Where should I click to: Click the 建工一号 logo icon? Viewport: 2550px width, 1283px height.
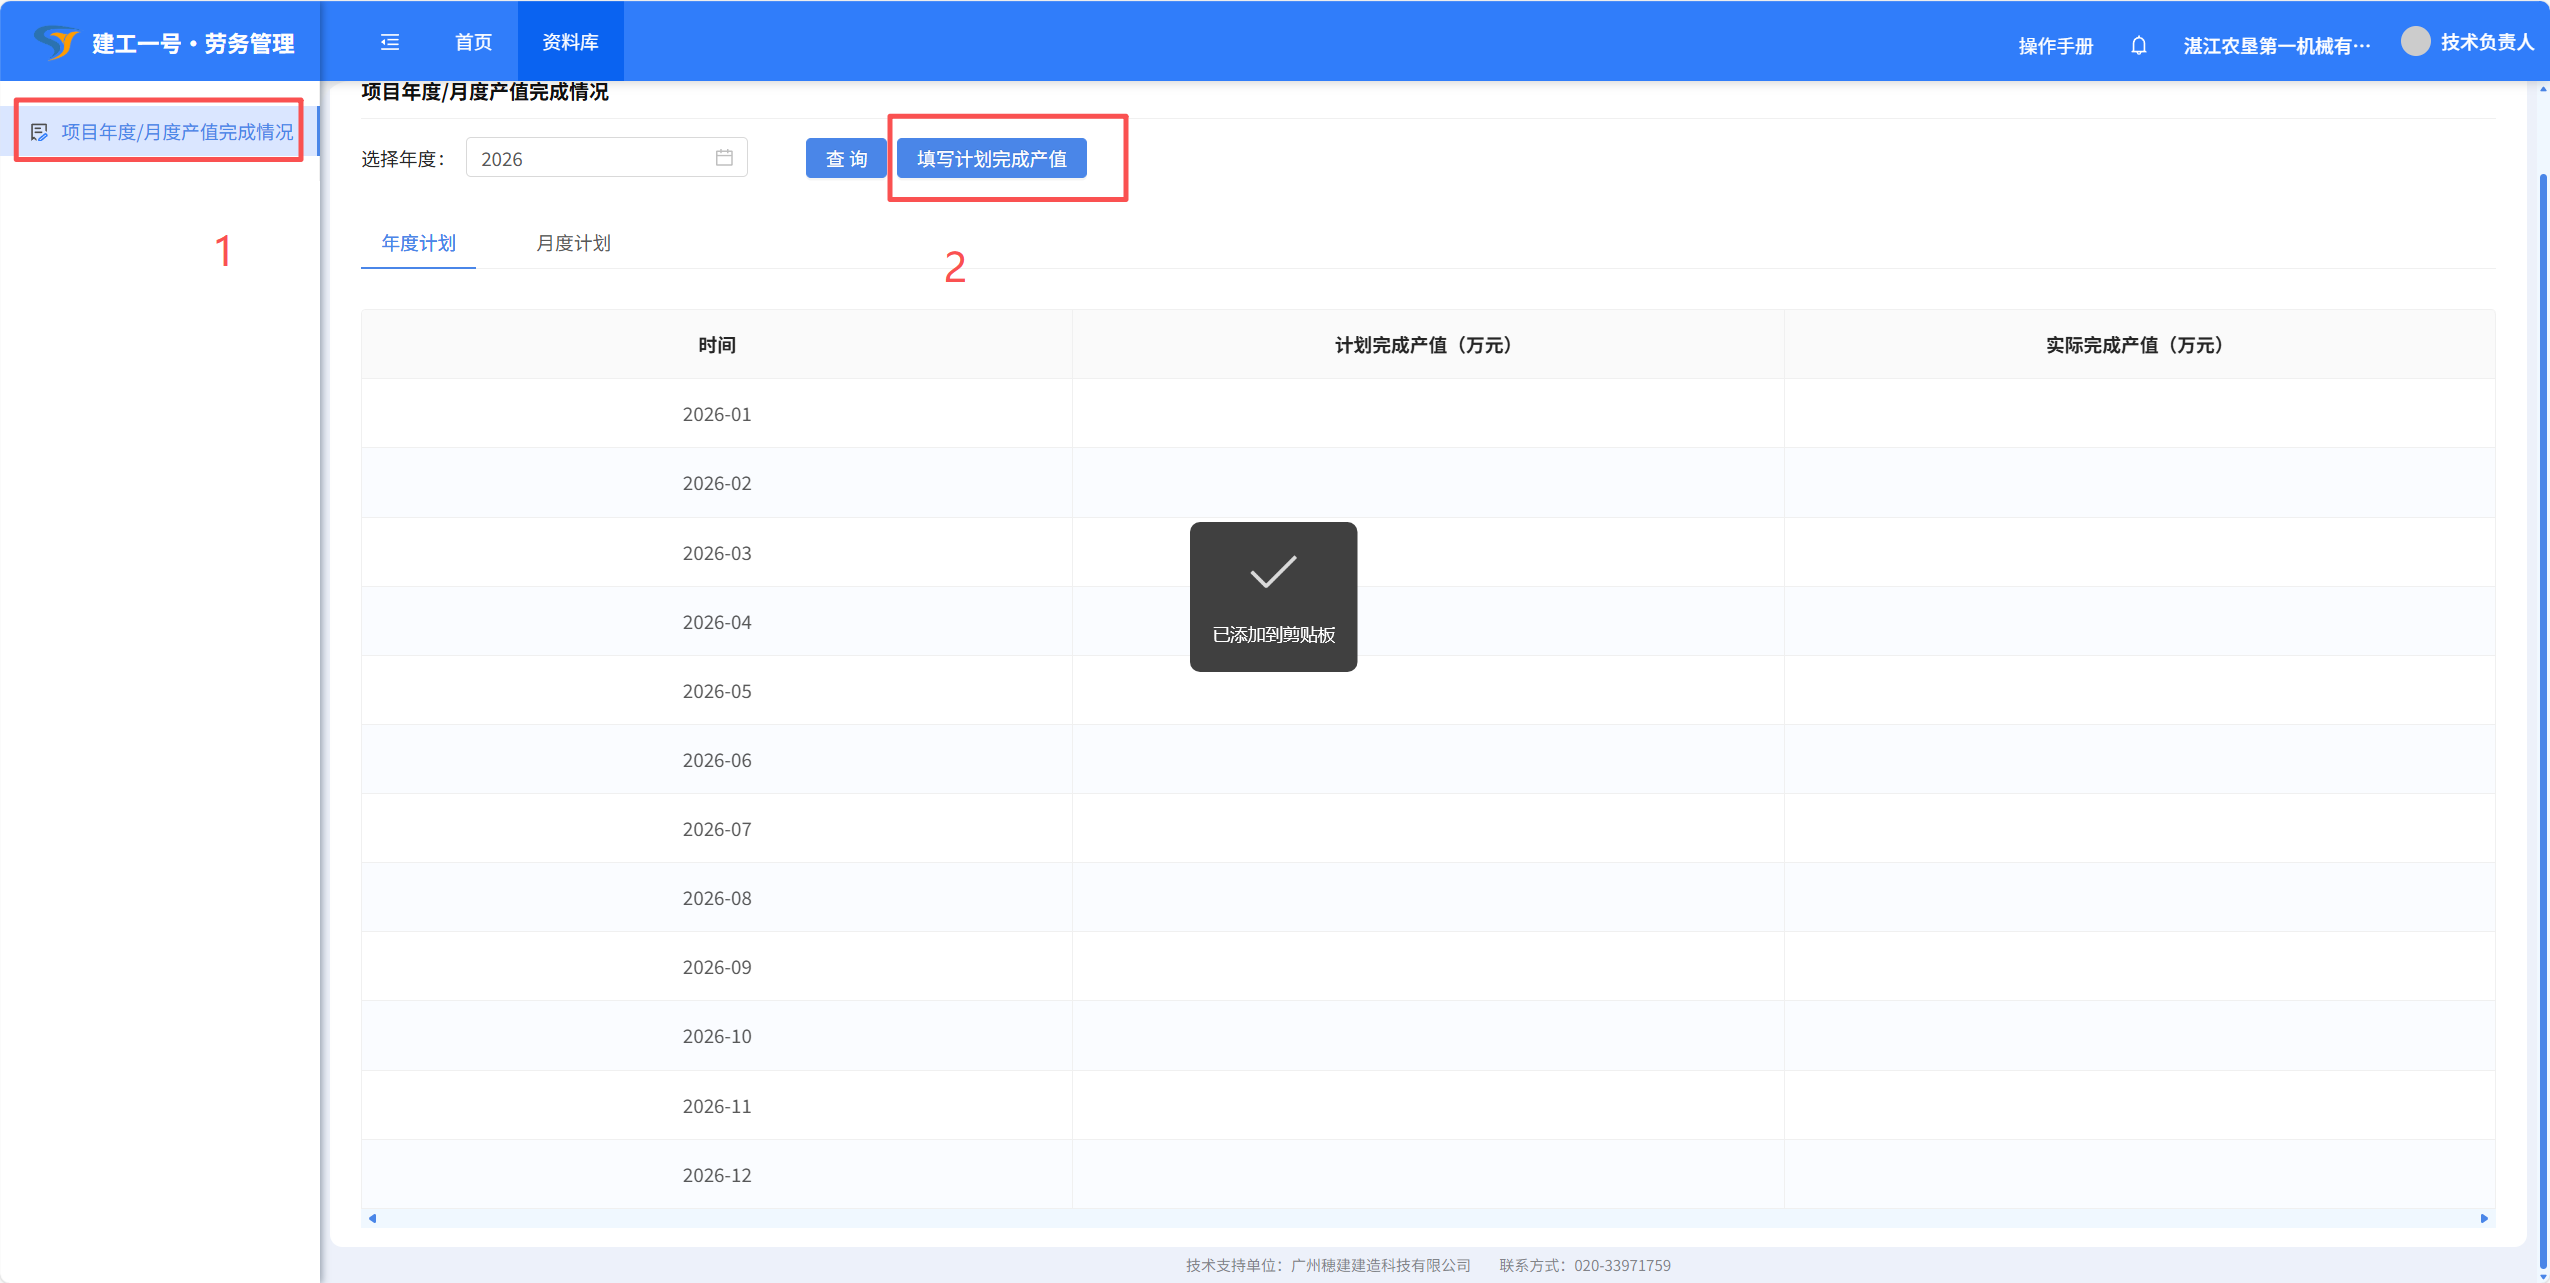(x=56, y=43)
